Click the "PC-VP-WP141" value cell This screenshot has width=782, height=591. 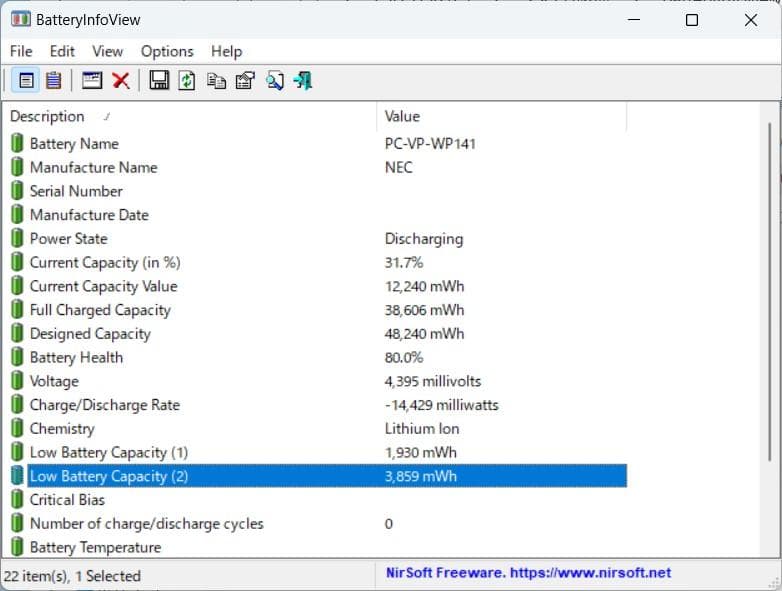coord(430,144)
